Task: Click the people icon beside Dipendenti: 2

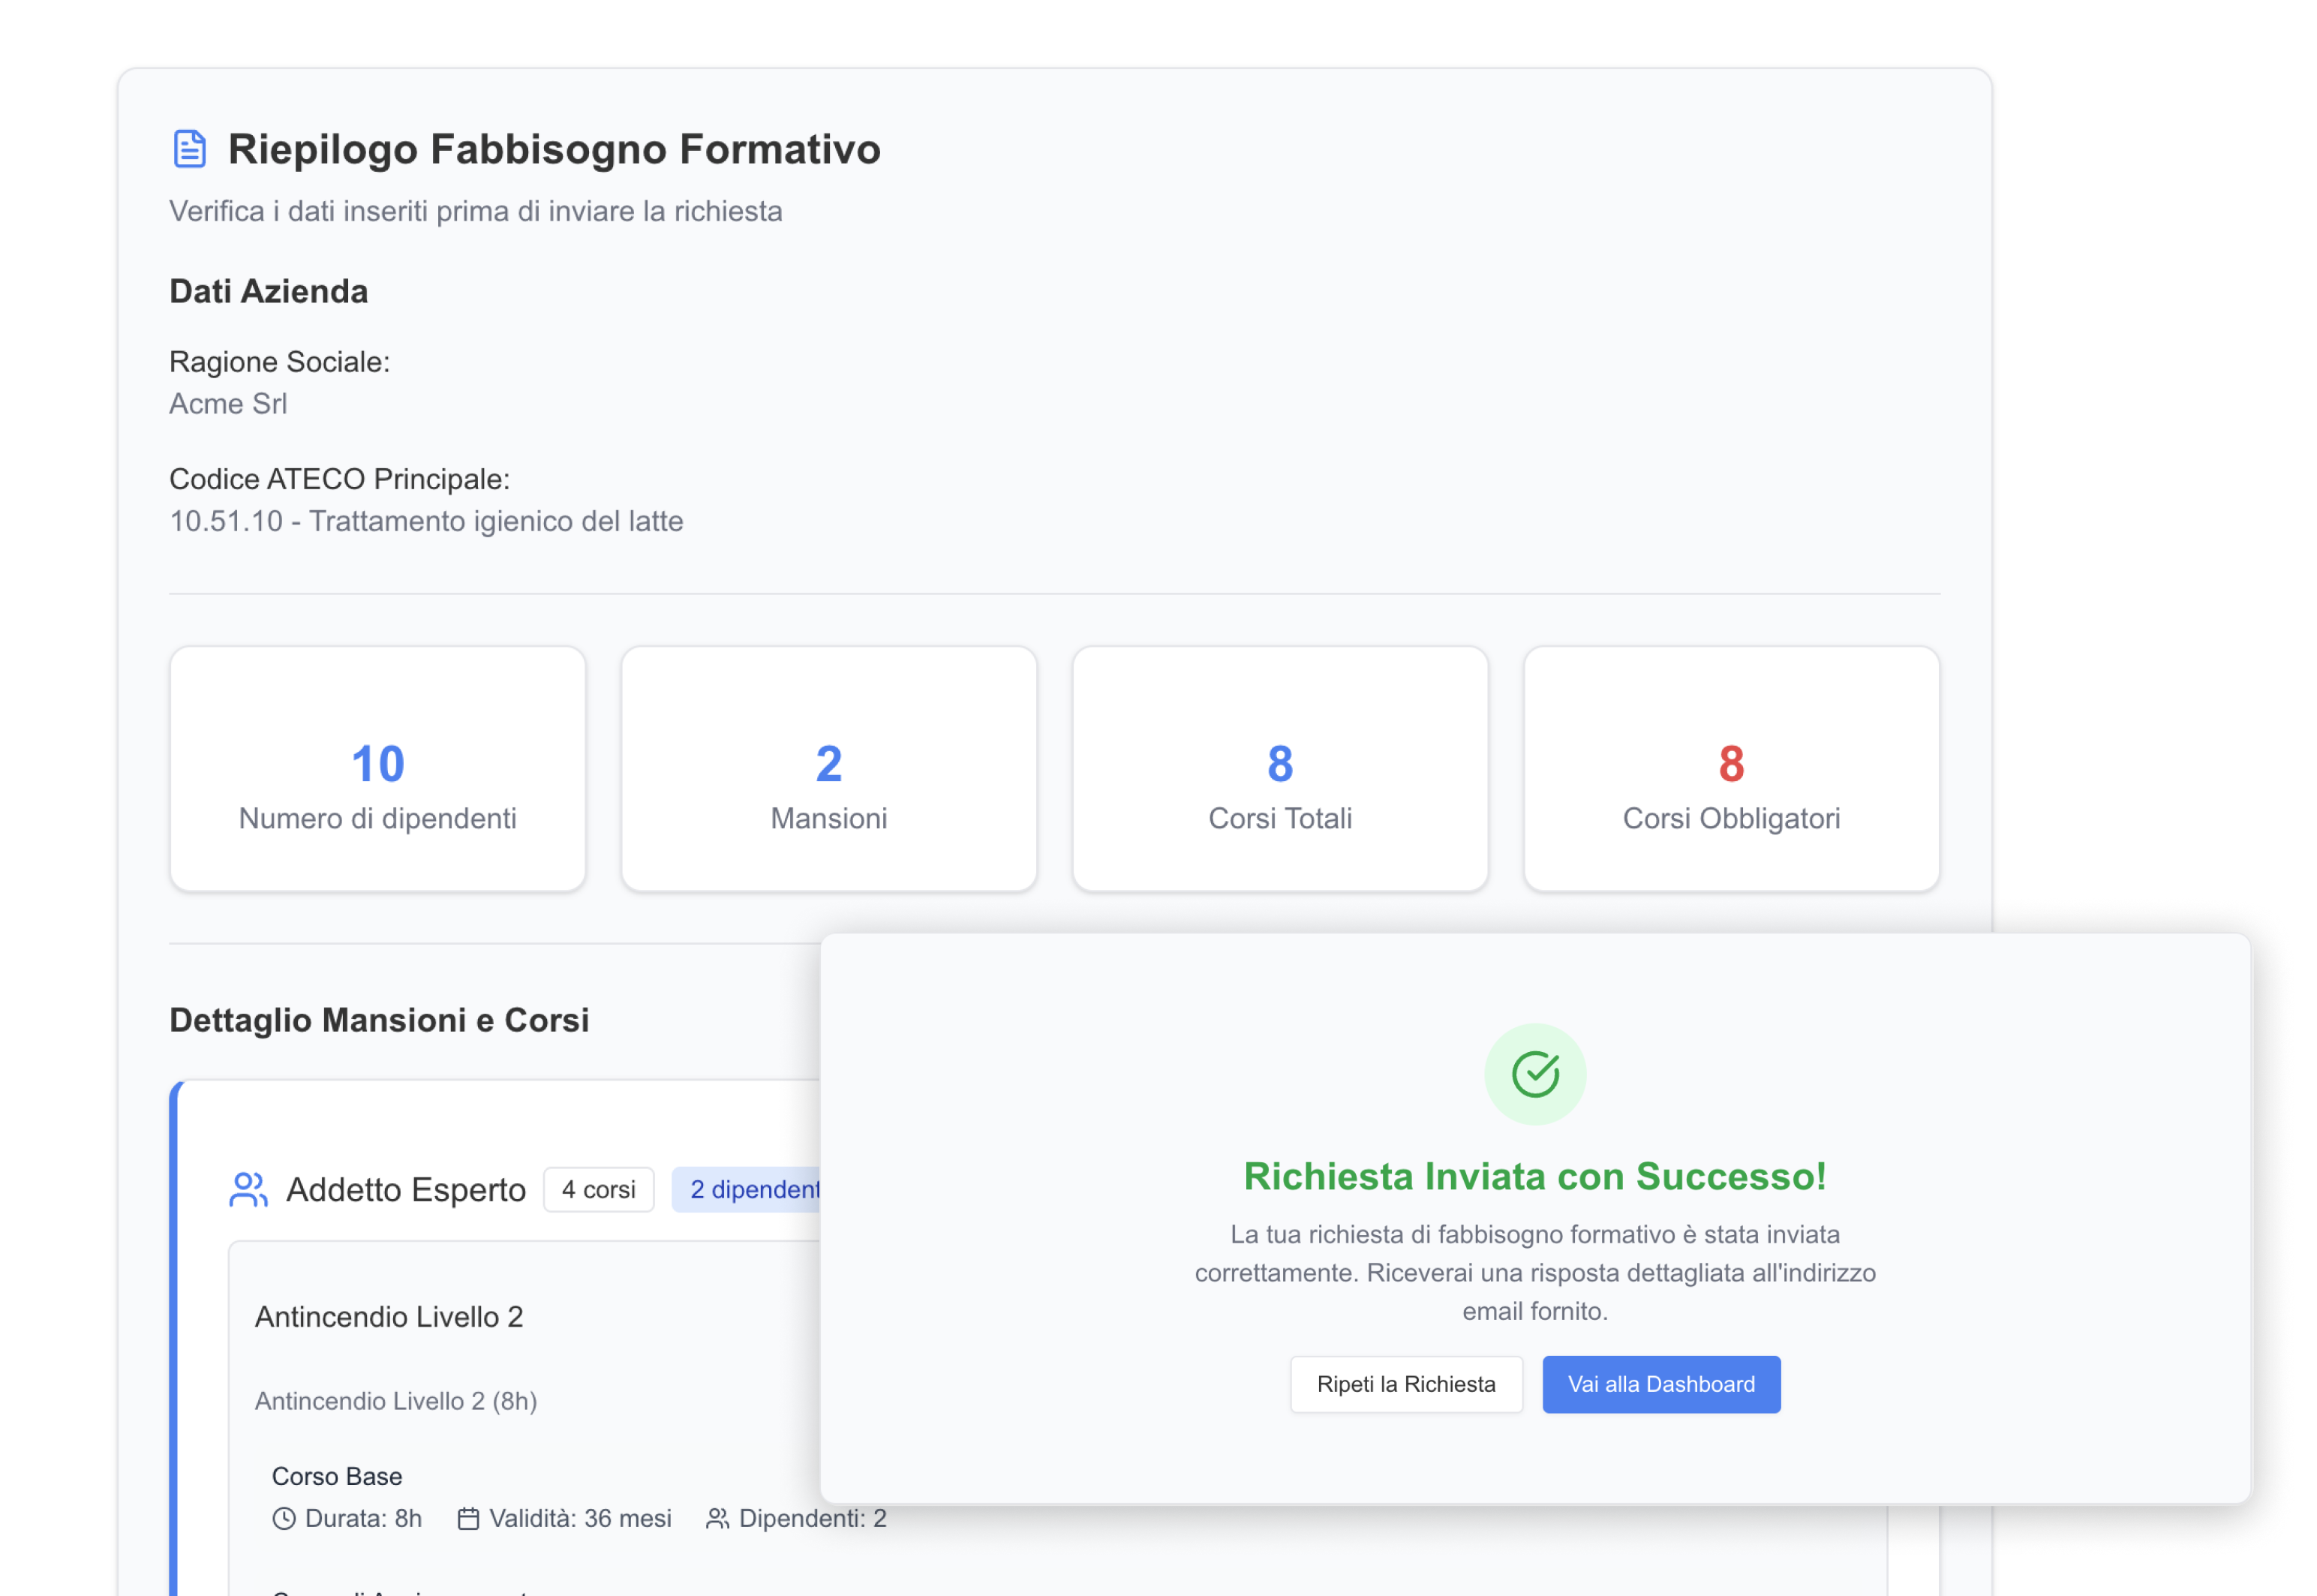Action: (x=717, y=1518)
